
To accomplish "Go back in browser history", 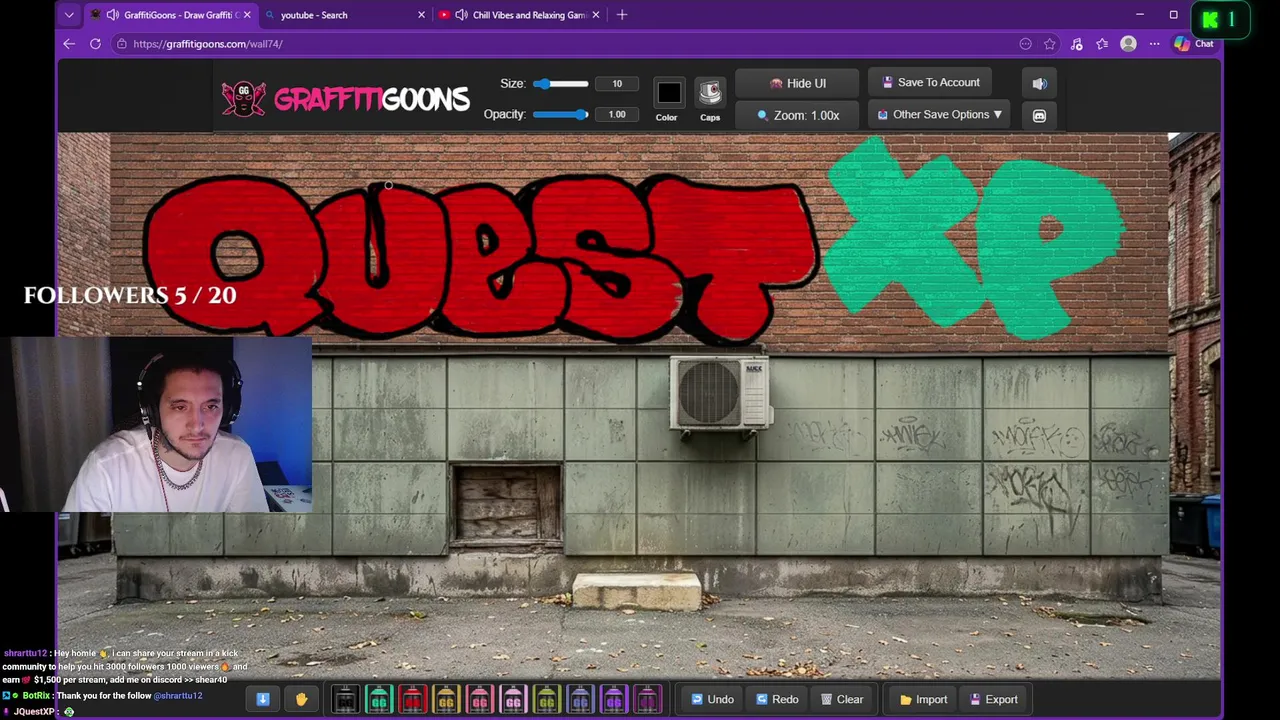I will tap(69, 44).
